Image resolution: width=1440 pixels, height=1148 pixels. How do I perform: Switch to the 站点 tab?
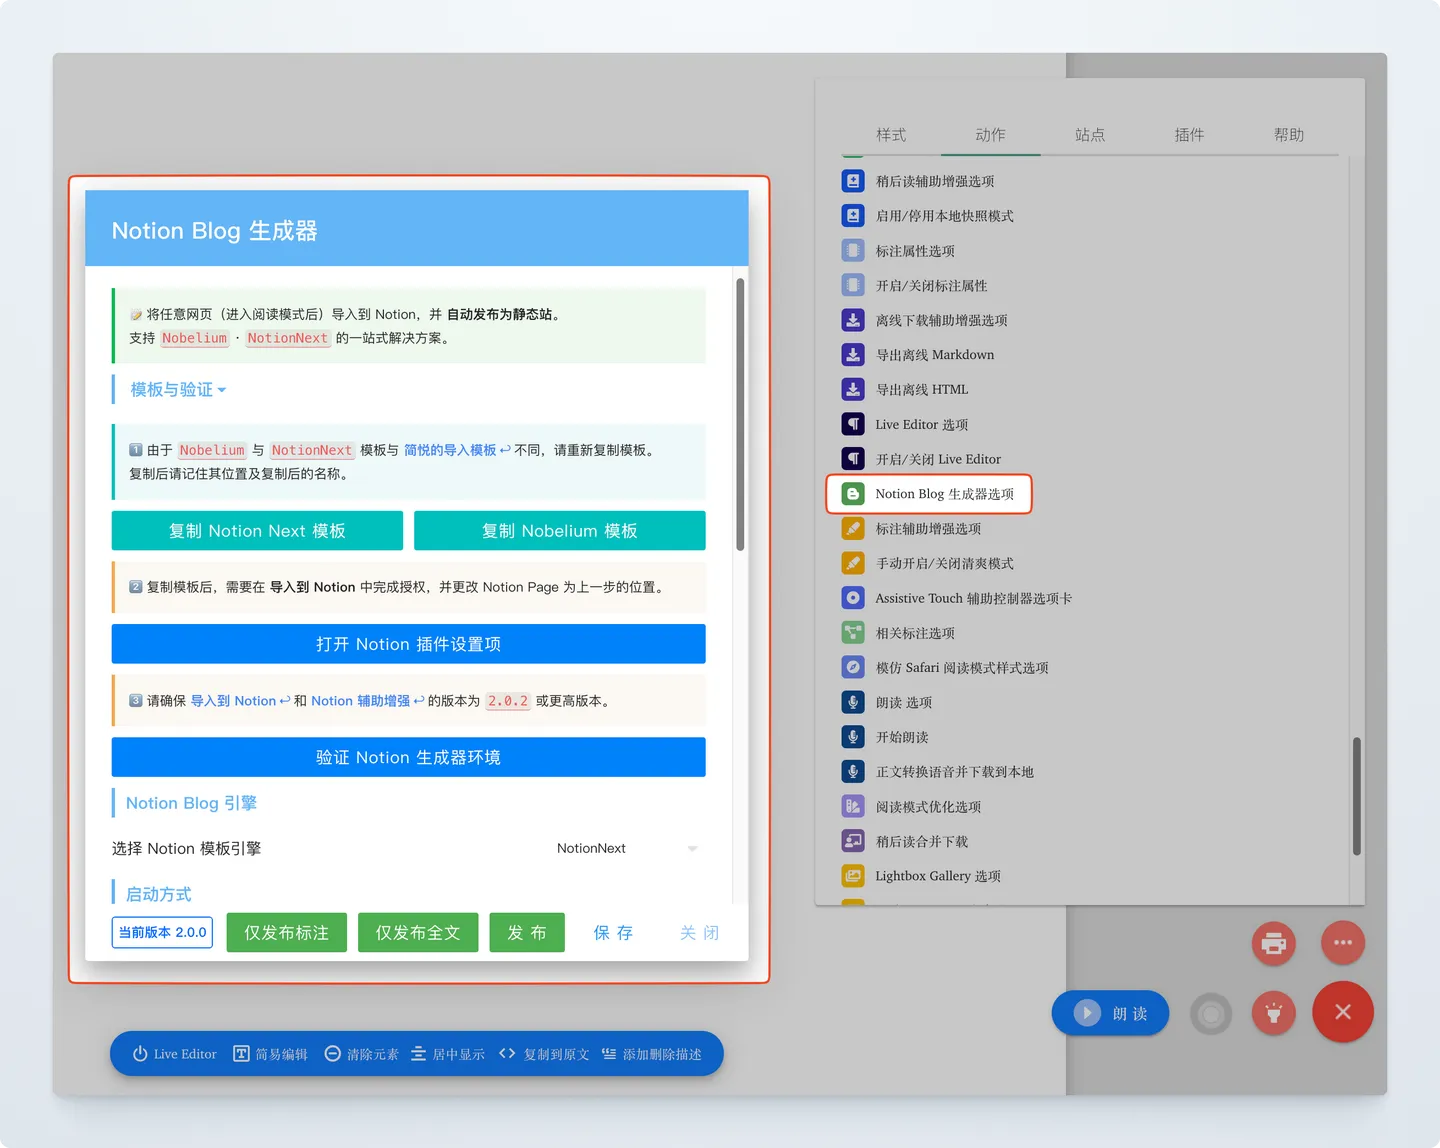click(x=1090, y=135)
